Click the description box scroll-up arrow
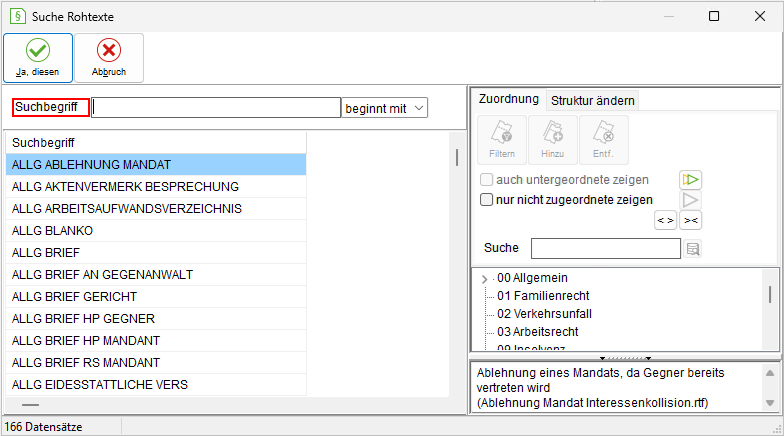 point(770,373)
